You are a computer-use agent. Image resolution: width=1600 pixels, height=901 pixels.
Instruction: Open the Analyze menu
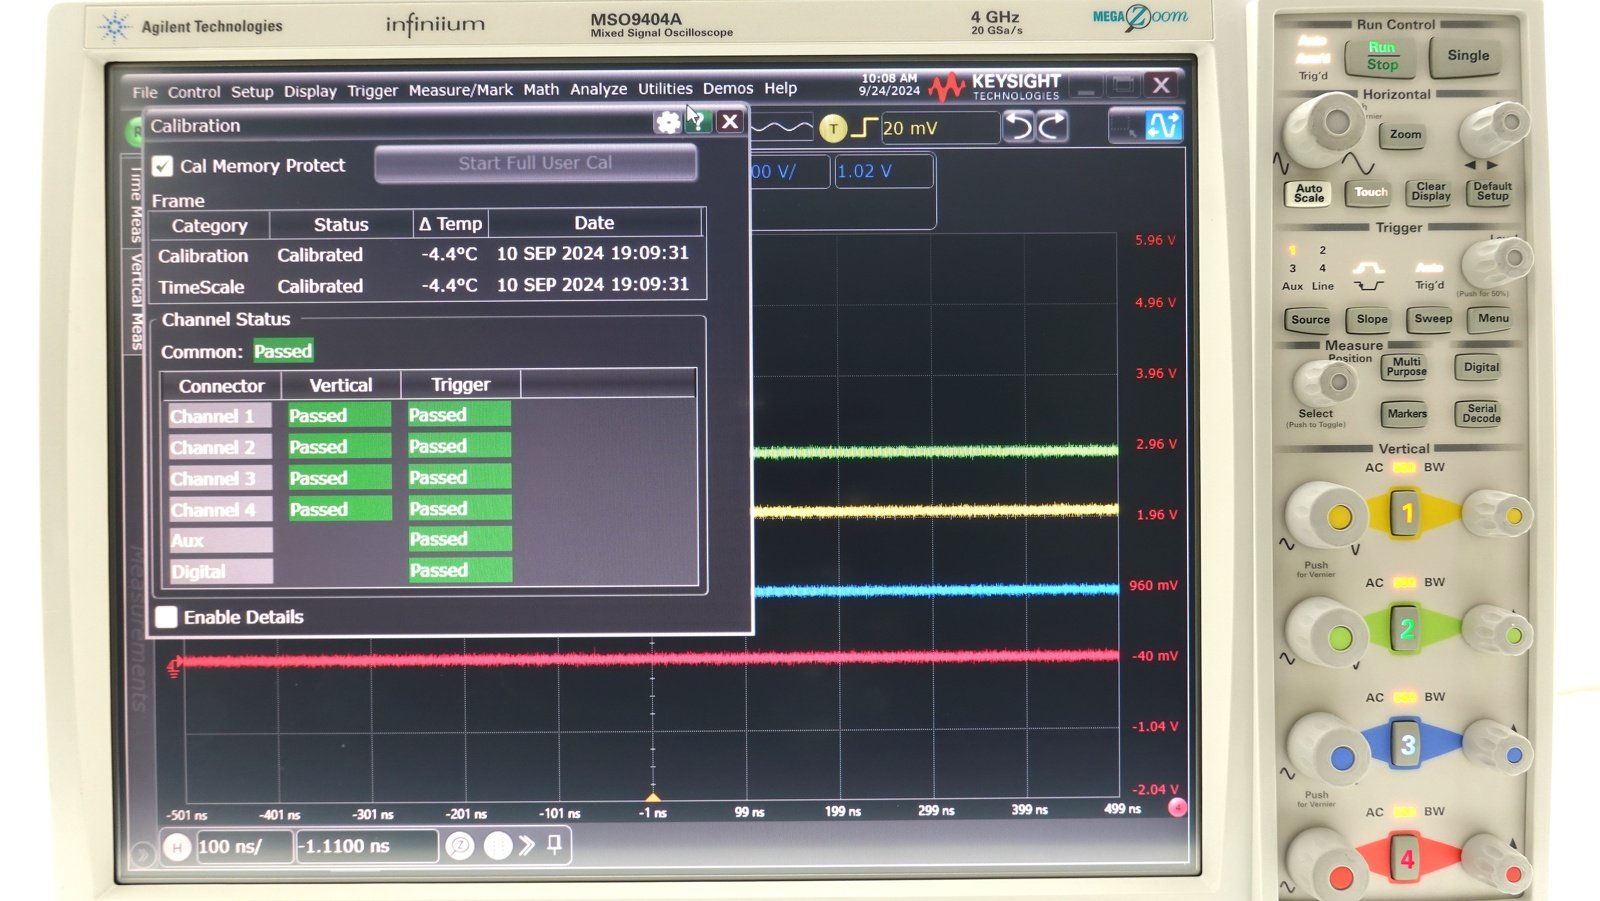(x=598, y=89)
